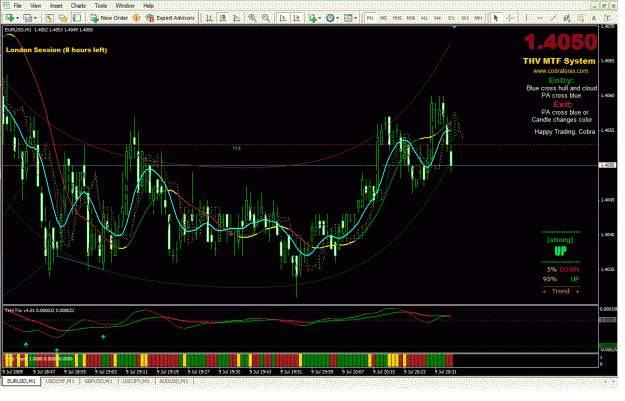Select the crosshair tool
Image resolution: width=625 pixels, height=401 pixels.
(510, 18)
